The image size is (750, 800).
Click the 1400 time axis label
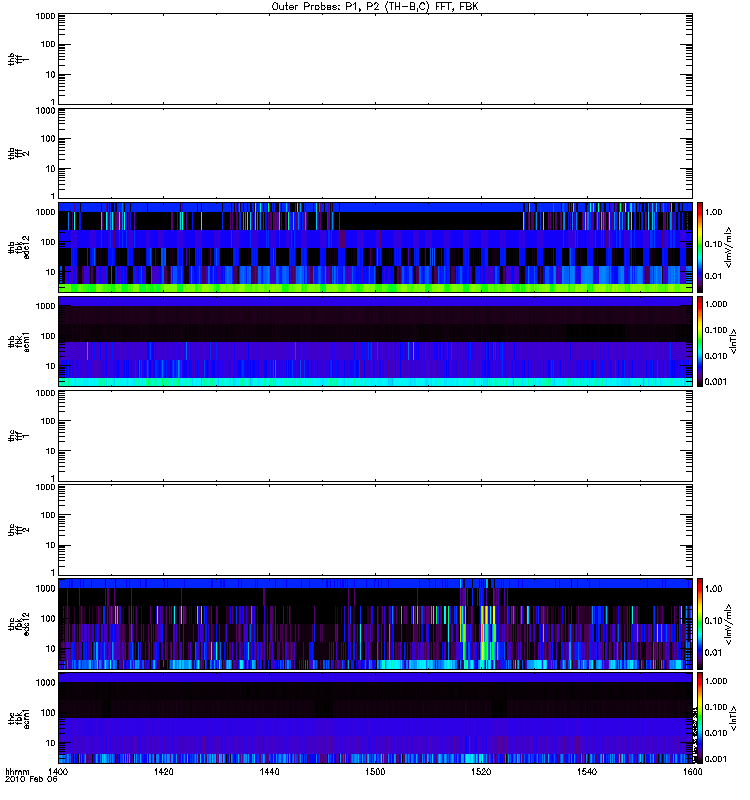click(x=58, y=771)
